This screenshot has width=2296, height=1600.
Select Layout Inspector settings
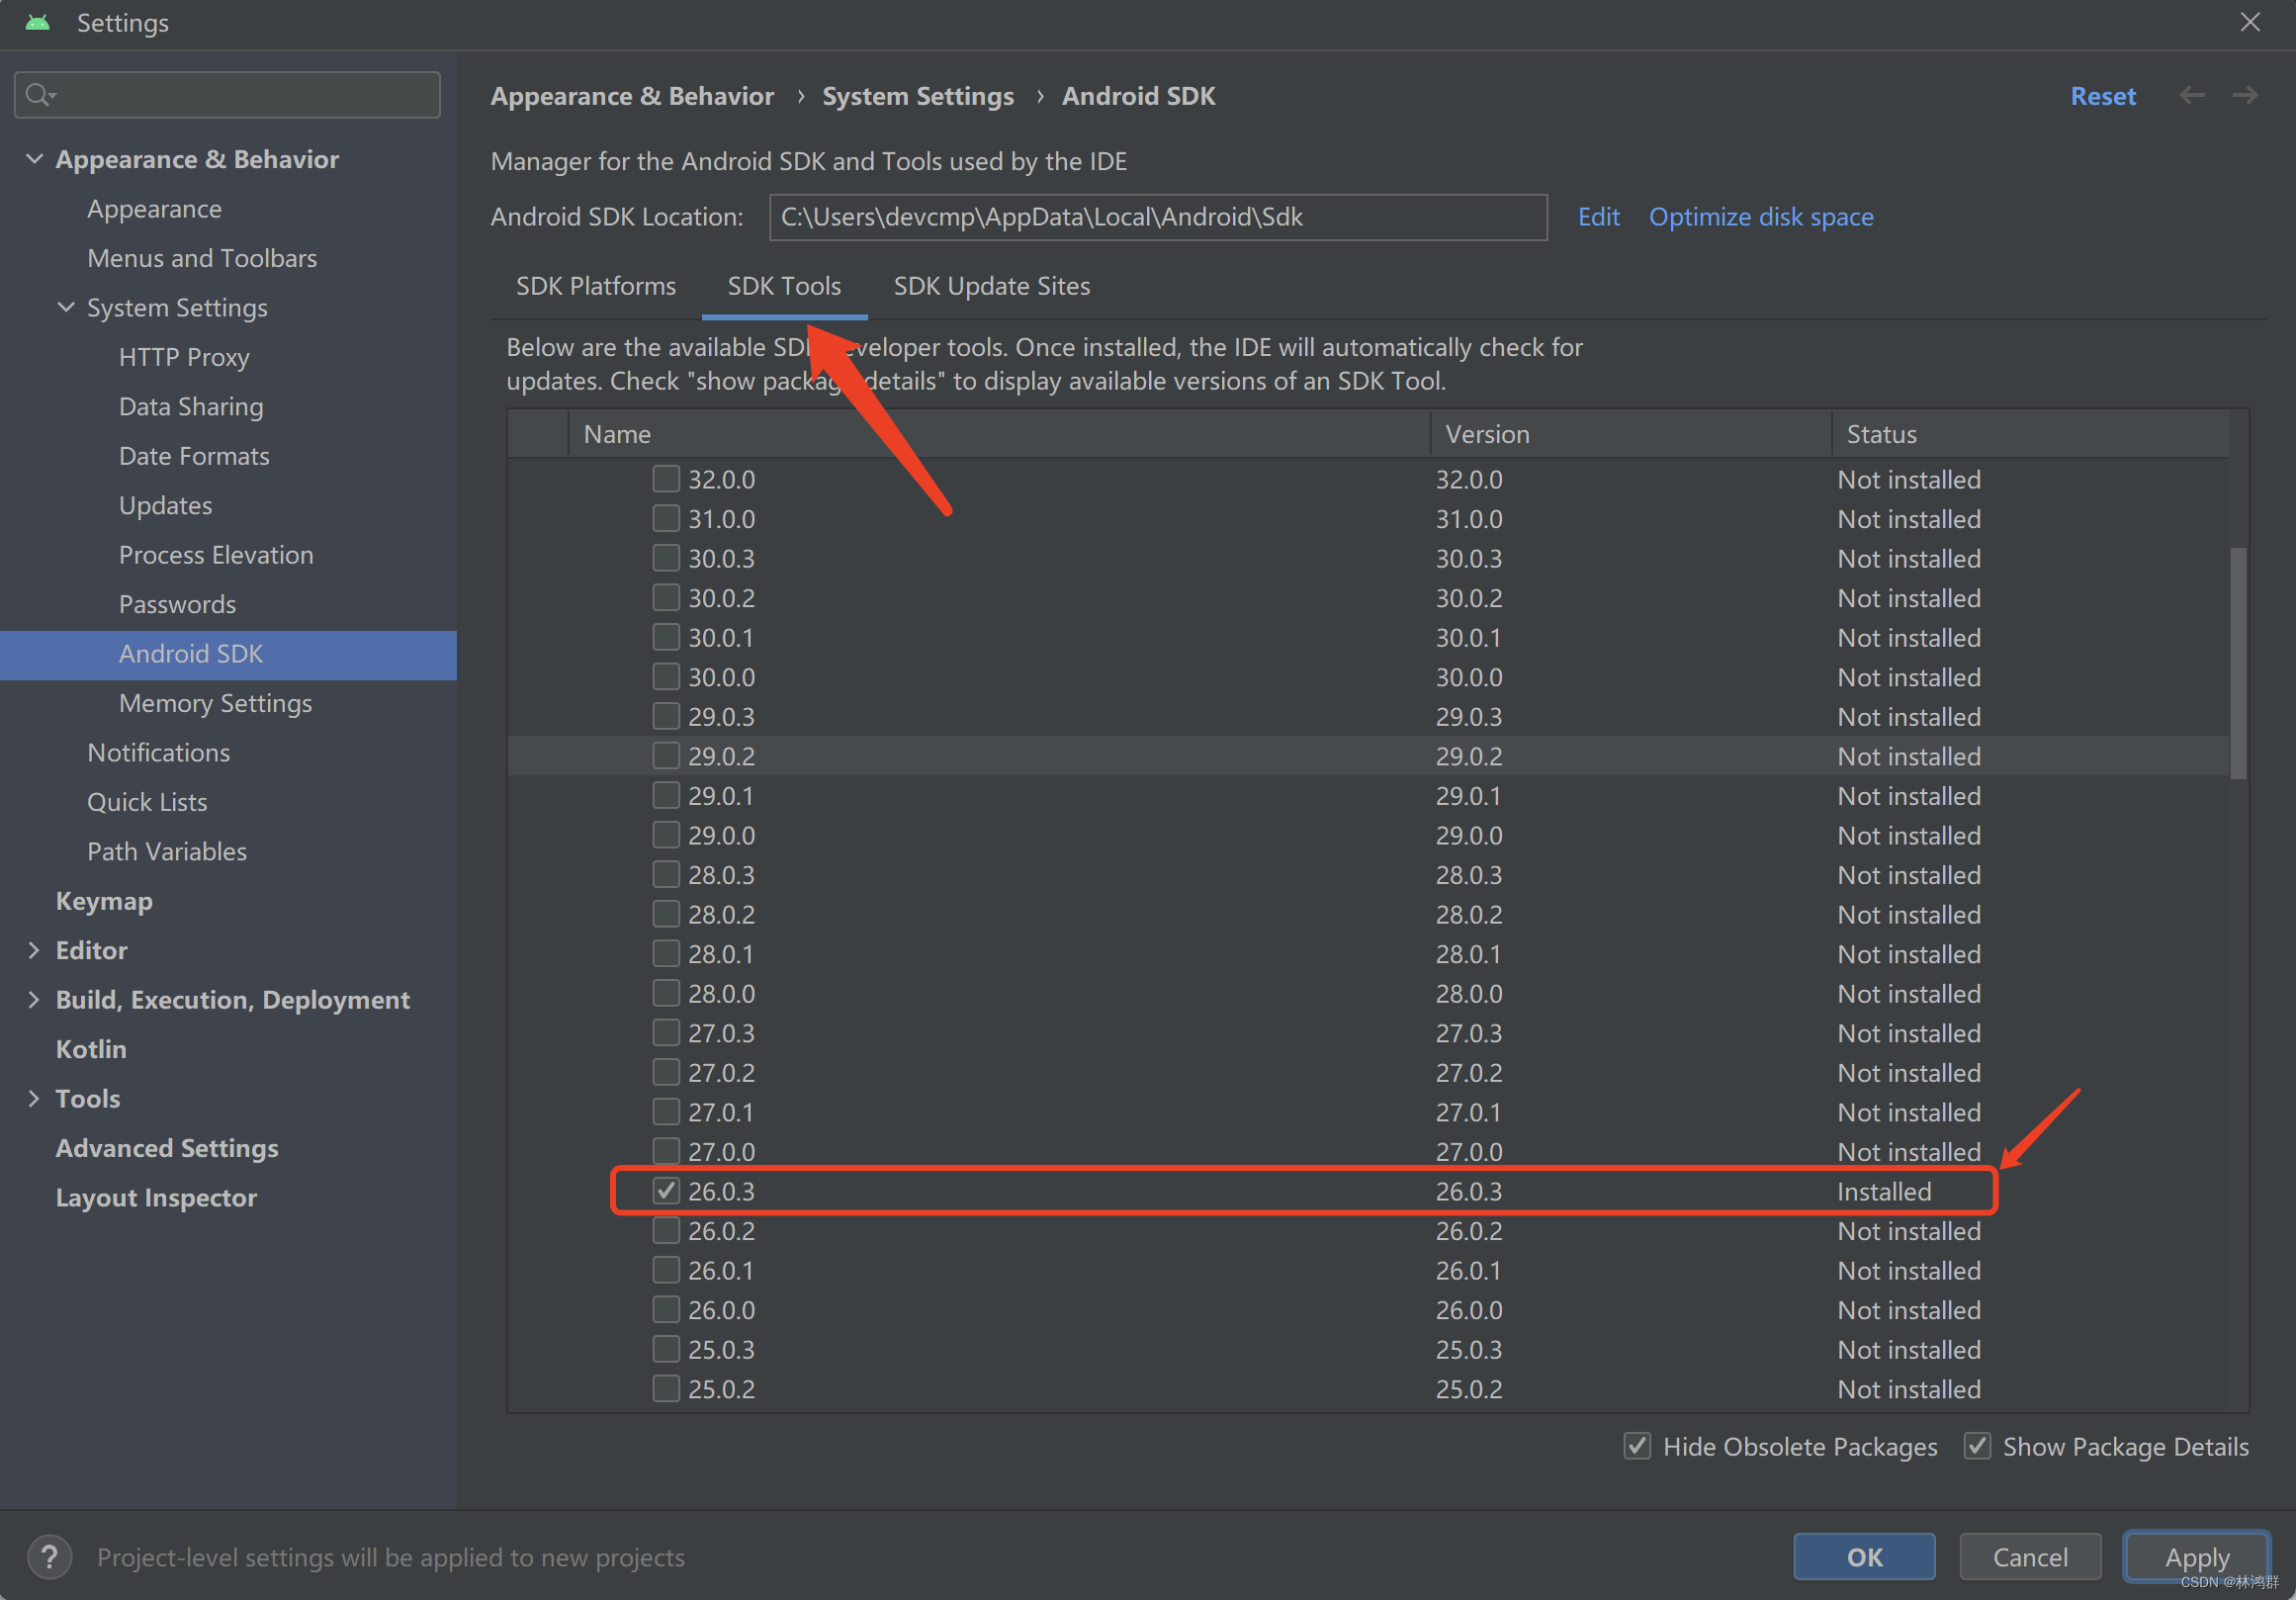[x=156, y=1198]
